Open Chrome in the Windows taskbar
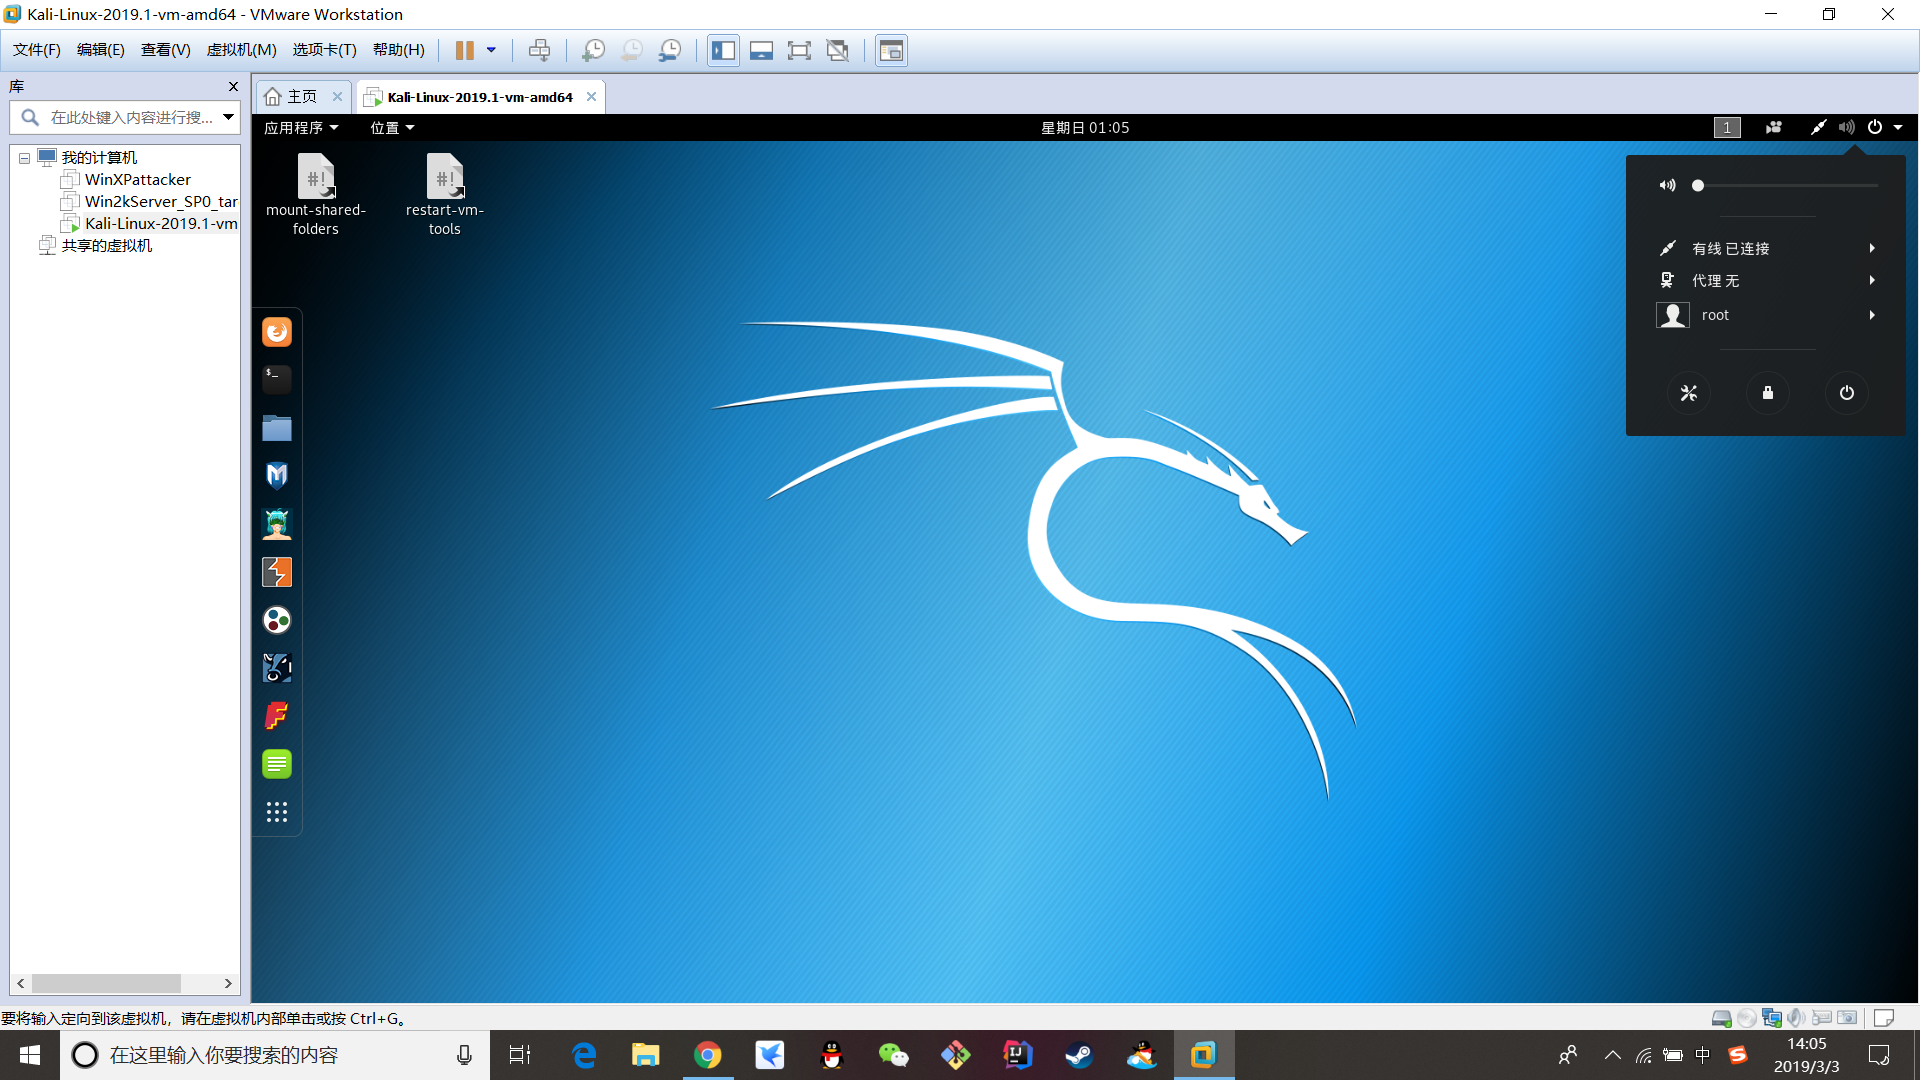The height and width of the screenshot is (1080, 1920). (708, 1055)
